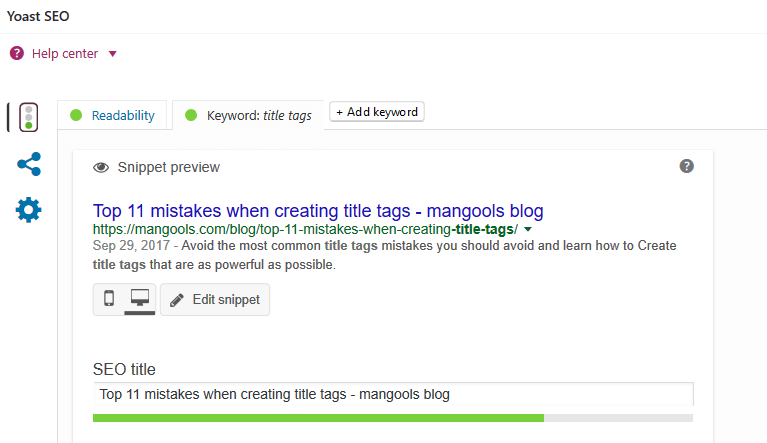Click the green dot on Readability tab
This screenshot has height=443, width=767.
[76, 115]
